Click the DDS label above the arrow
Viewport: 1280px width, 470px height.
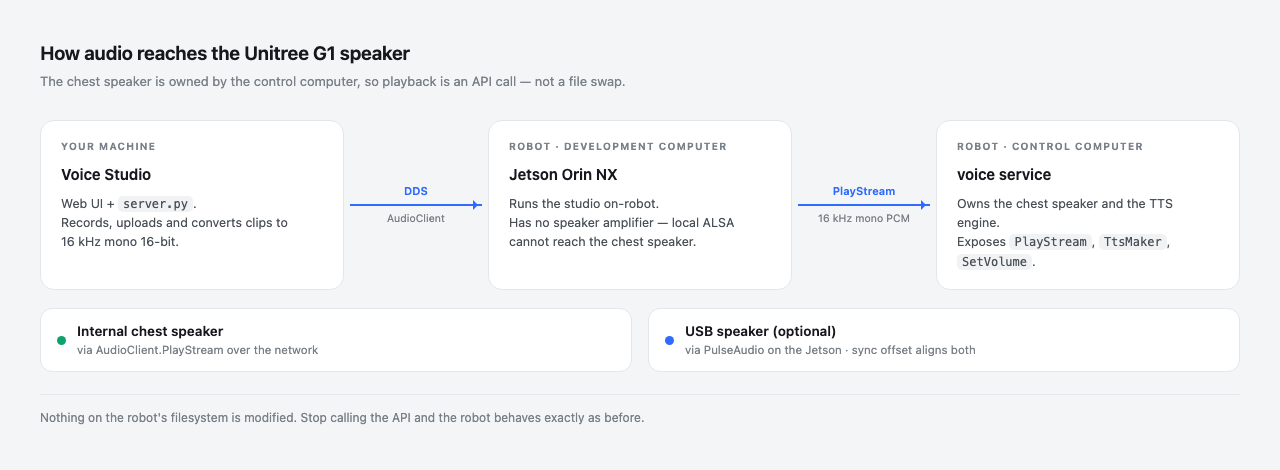[416, 191]
